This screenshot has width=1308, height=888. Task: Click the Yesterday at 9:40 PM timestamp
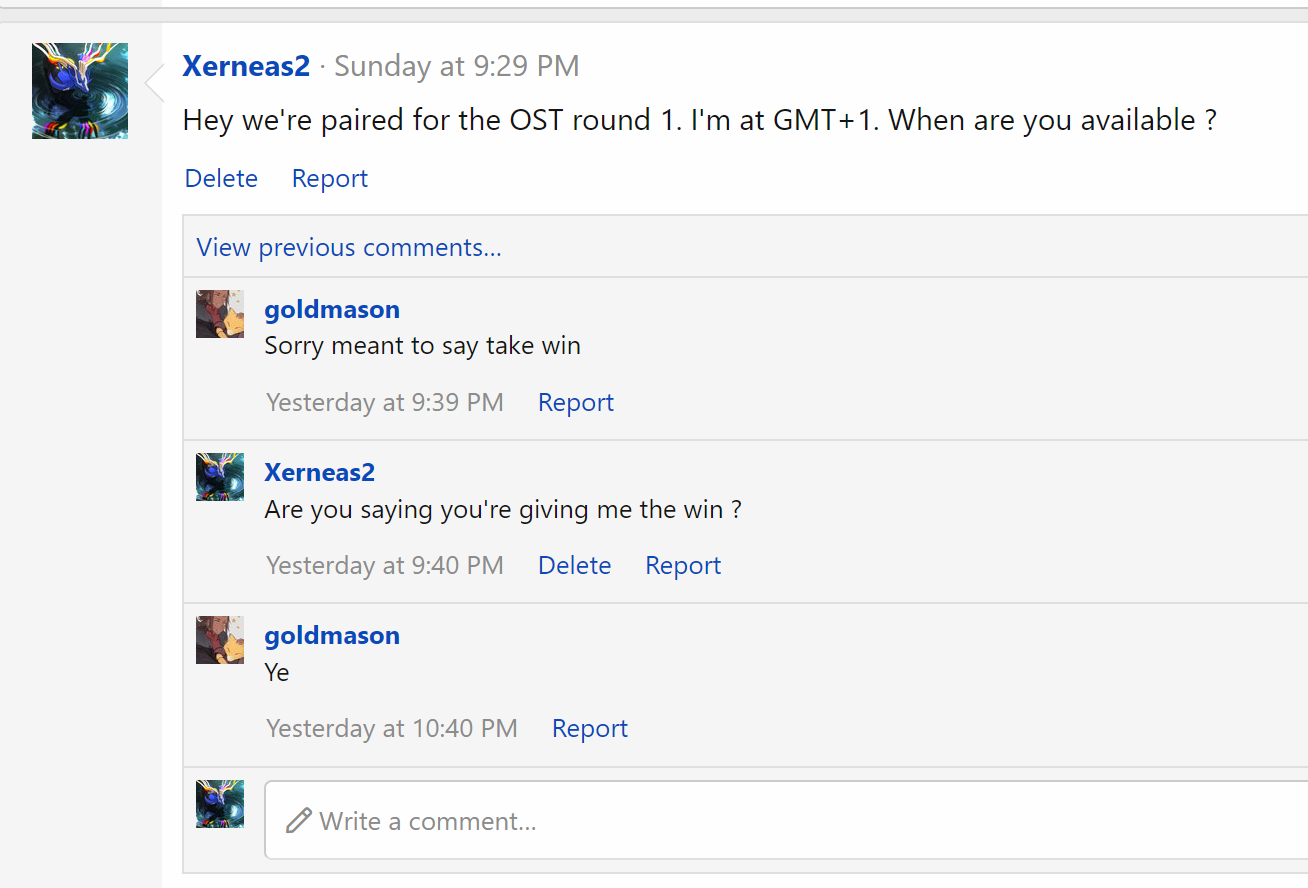(385, 565)
